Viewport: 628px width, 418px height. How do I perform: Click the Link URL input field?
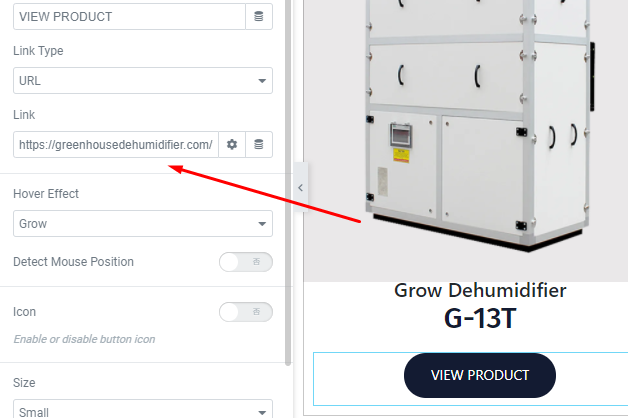(116, 145)
